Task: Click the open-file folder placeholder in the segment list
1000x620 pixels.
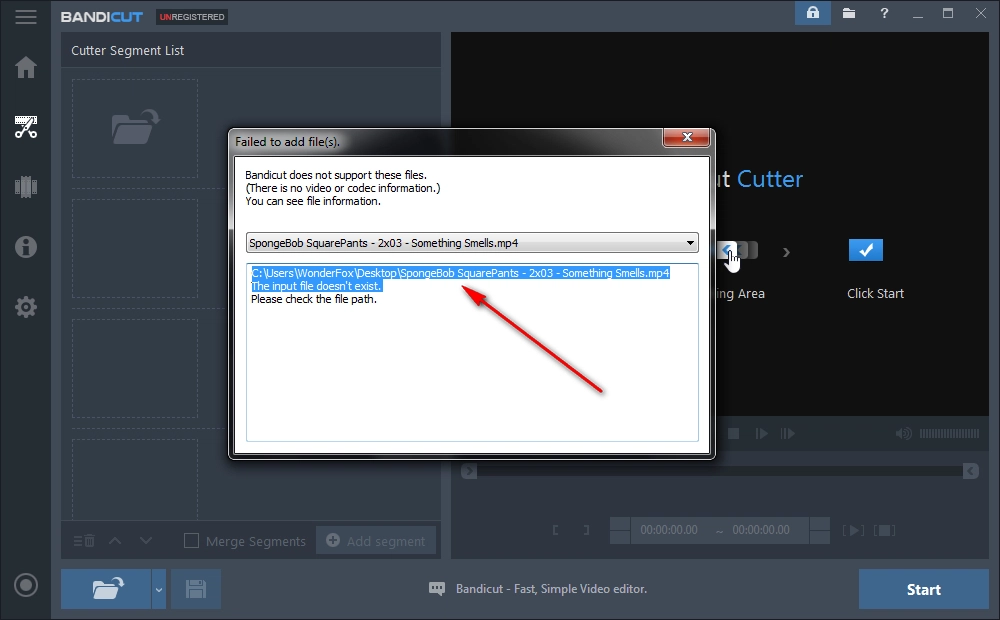Action: point(135,128)
